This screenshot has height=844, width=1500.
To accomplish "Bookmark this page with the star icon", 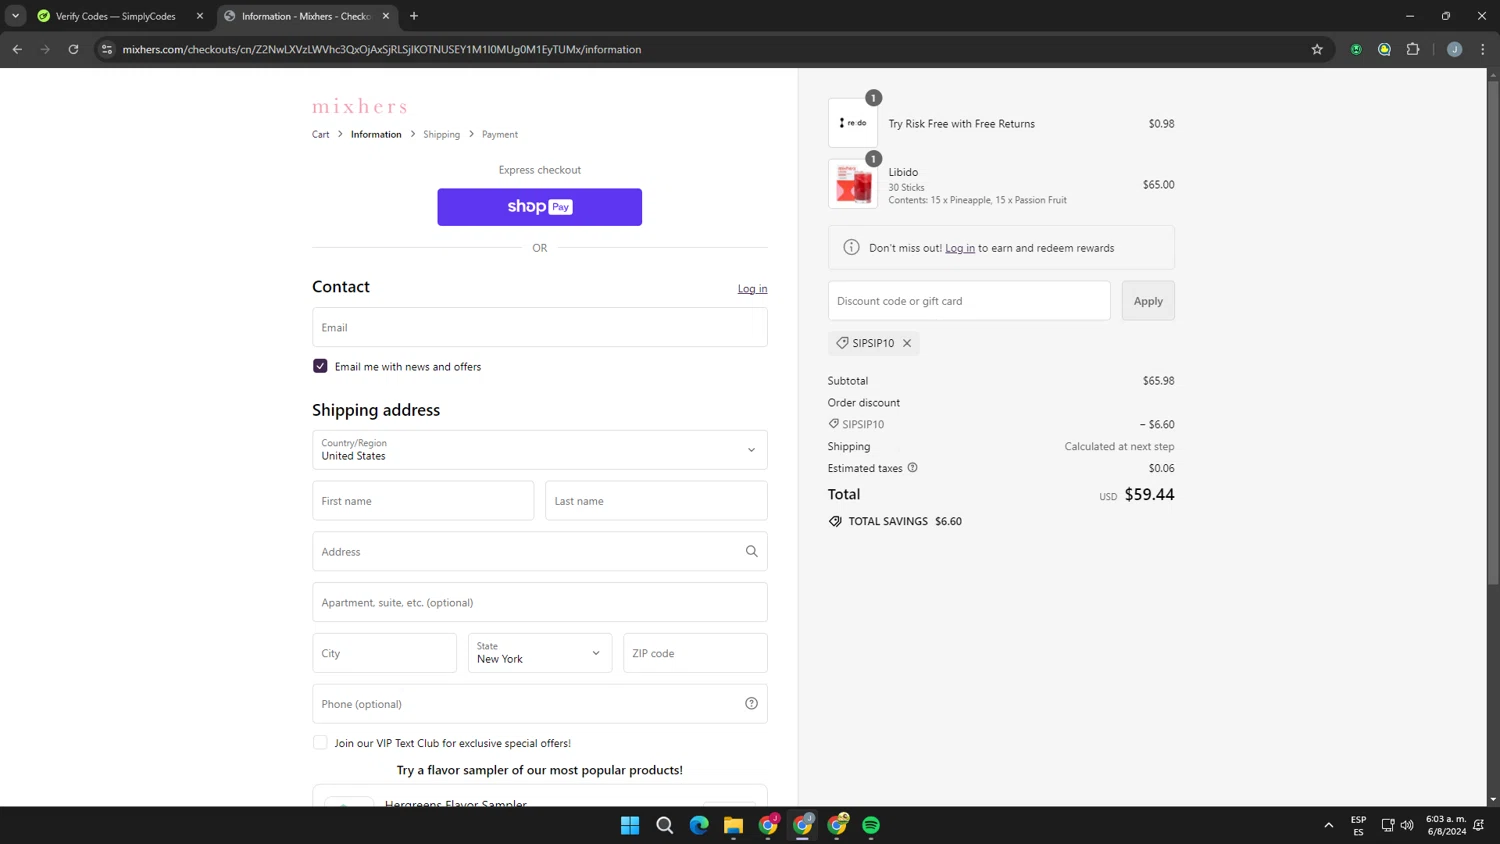I will point(1317,49).
